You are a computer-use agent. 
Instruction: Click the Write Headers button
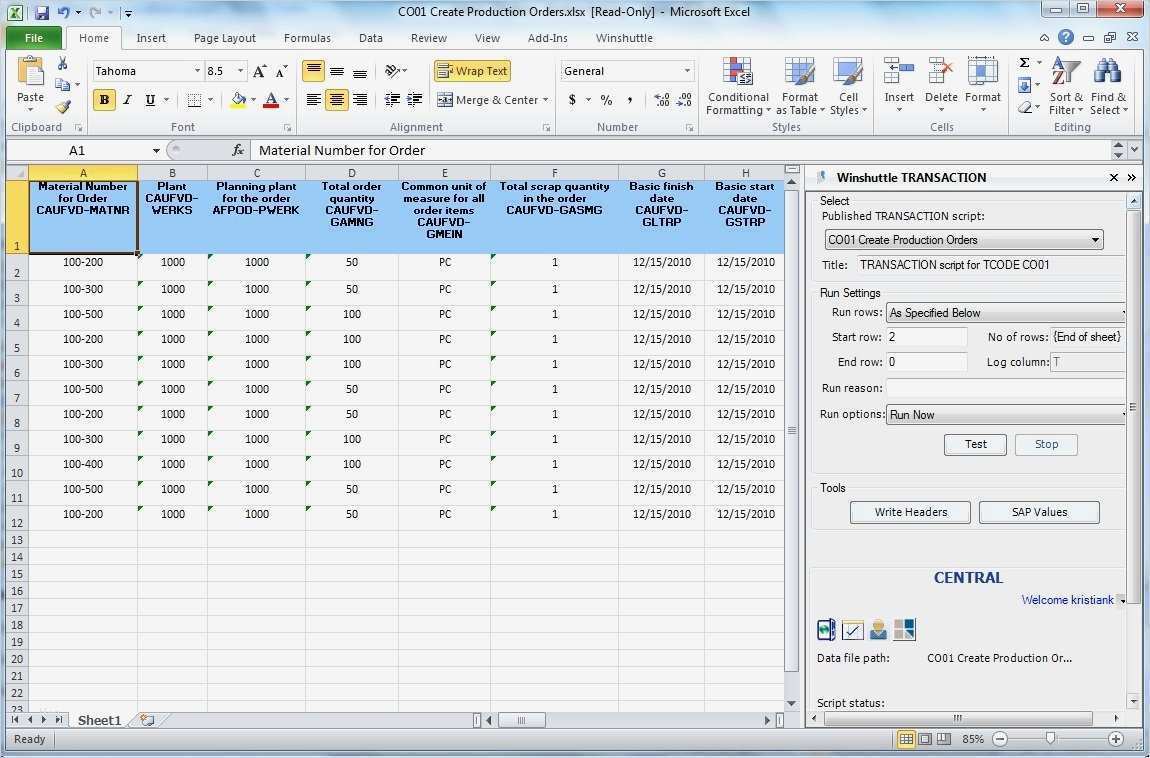pyautogui.click(x=909, y=511)
